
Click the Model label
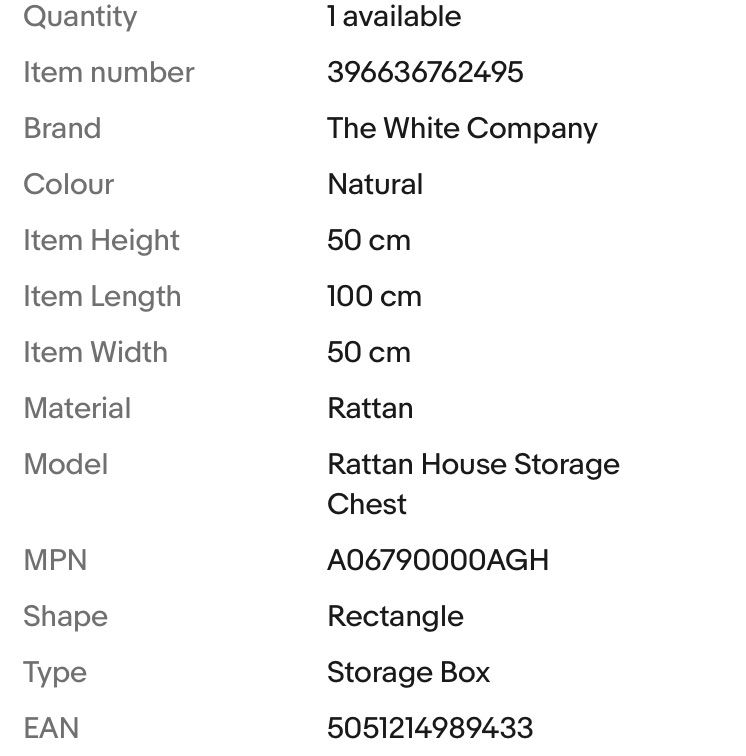65,464
